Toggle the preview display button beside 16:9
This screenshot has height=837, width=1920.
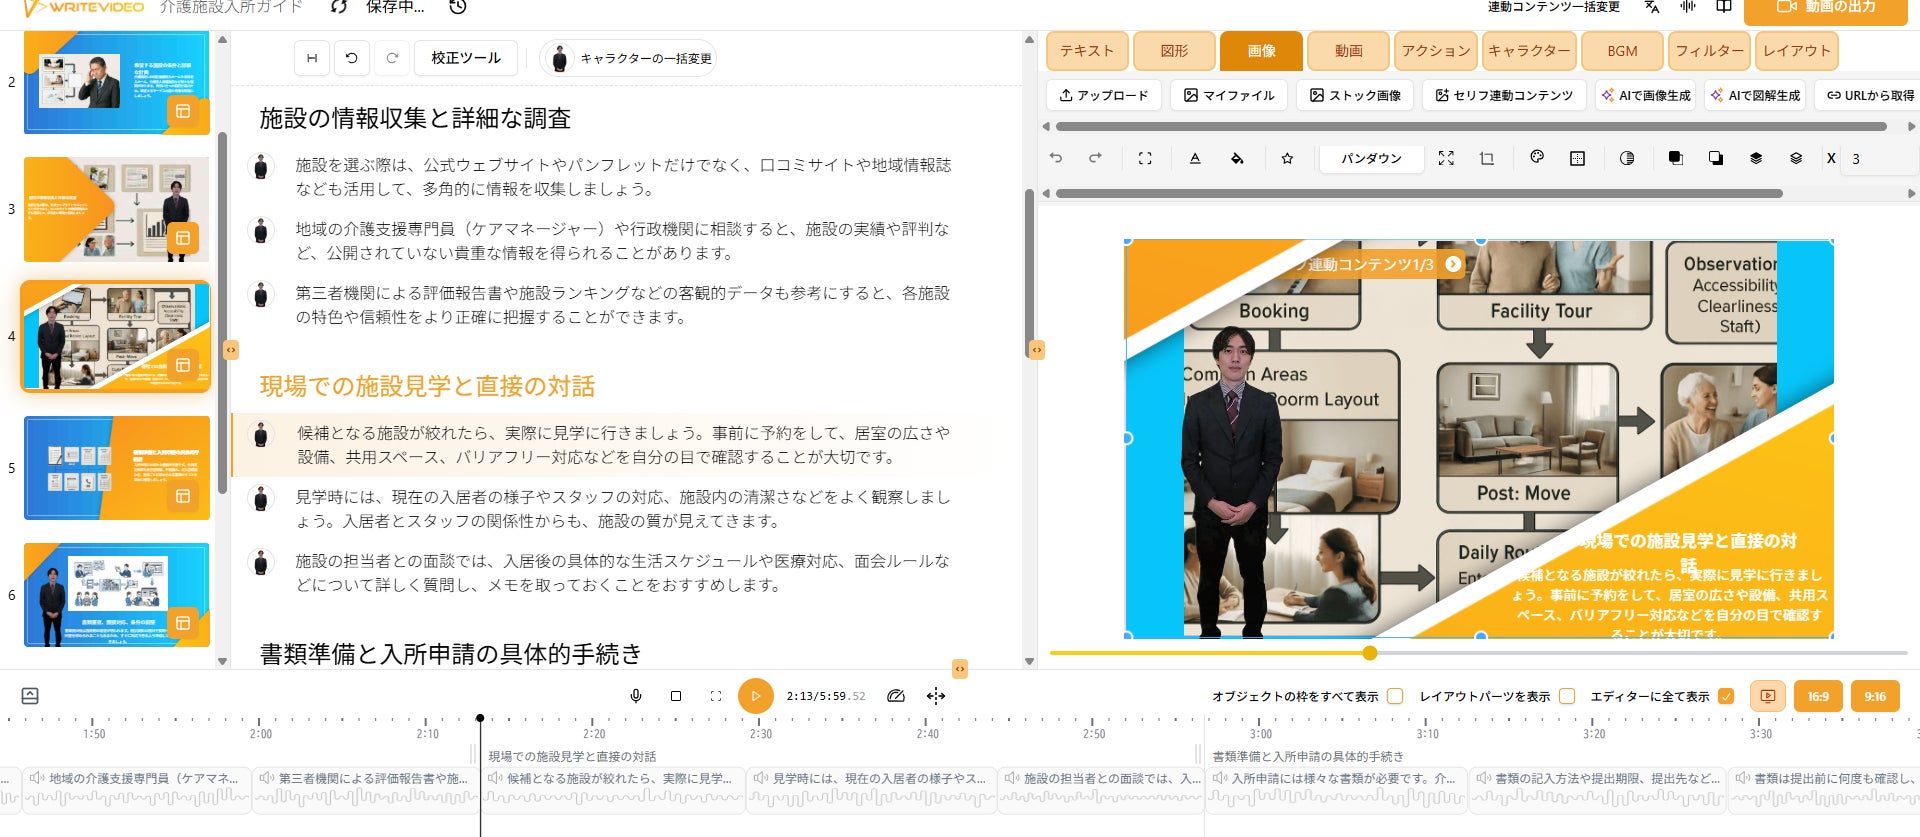[x=1768, y=696]
